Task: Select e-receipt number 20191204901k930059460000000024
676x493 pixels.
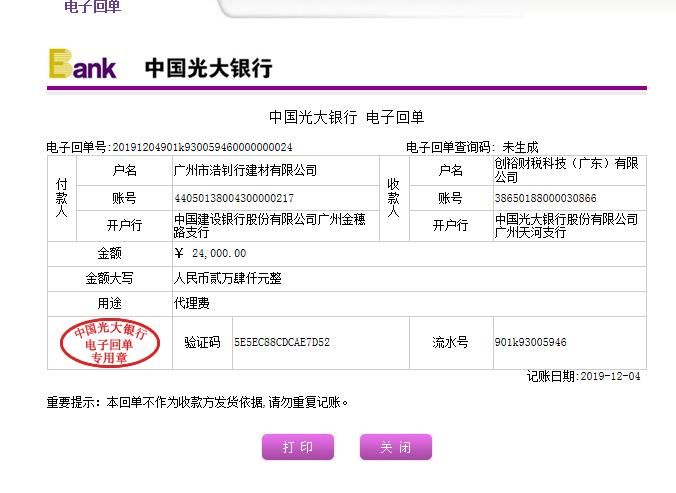Action: (x=202, y=147)
